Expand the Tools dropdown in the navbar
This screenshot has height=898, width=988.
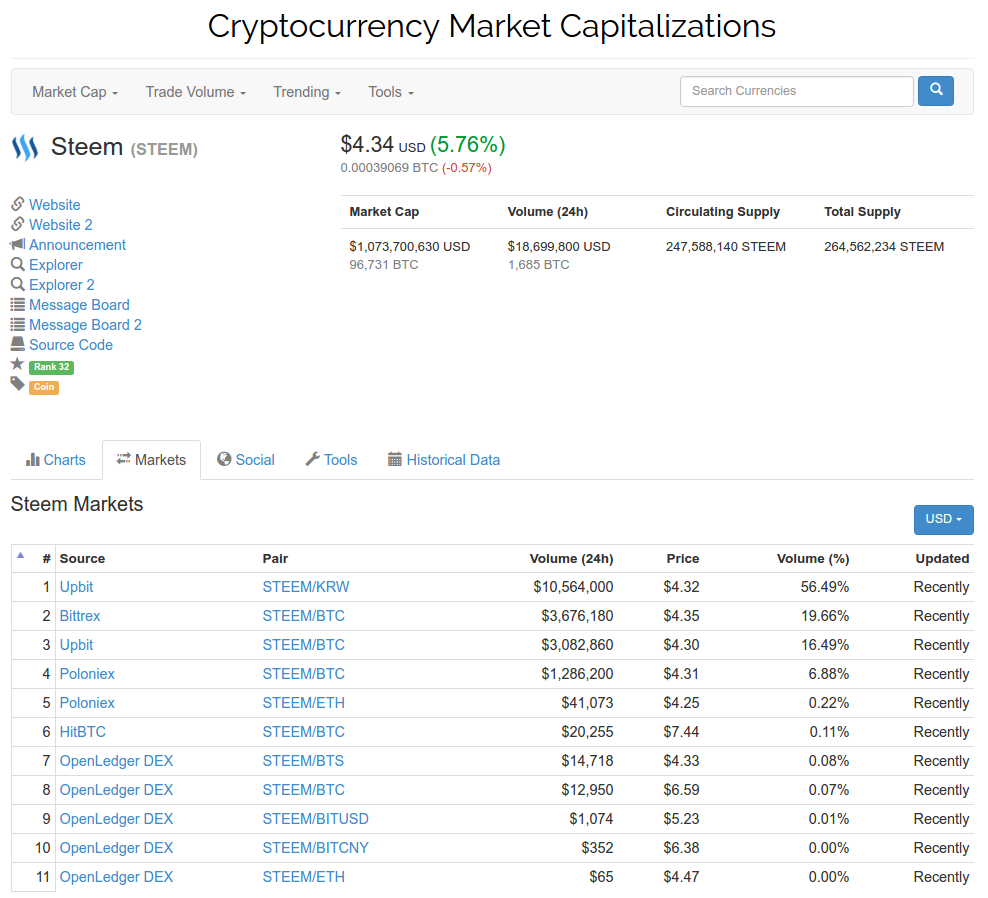(x=391, y=92)
